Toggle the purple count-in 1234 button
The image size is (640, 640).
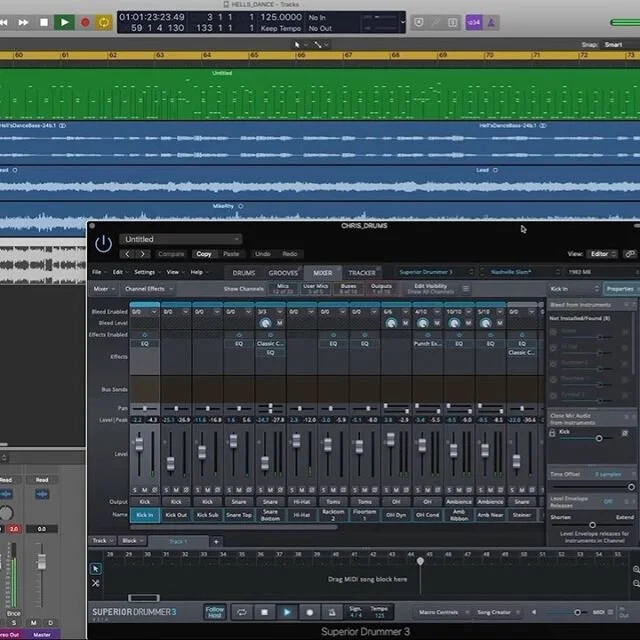473,22
